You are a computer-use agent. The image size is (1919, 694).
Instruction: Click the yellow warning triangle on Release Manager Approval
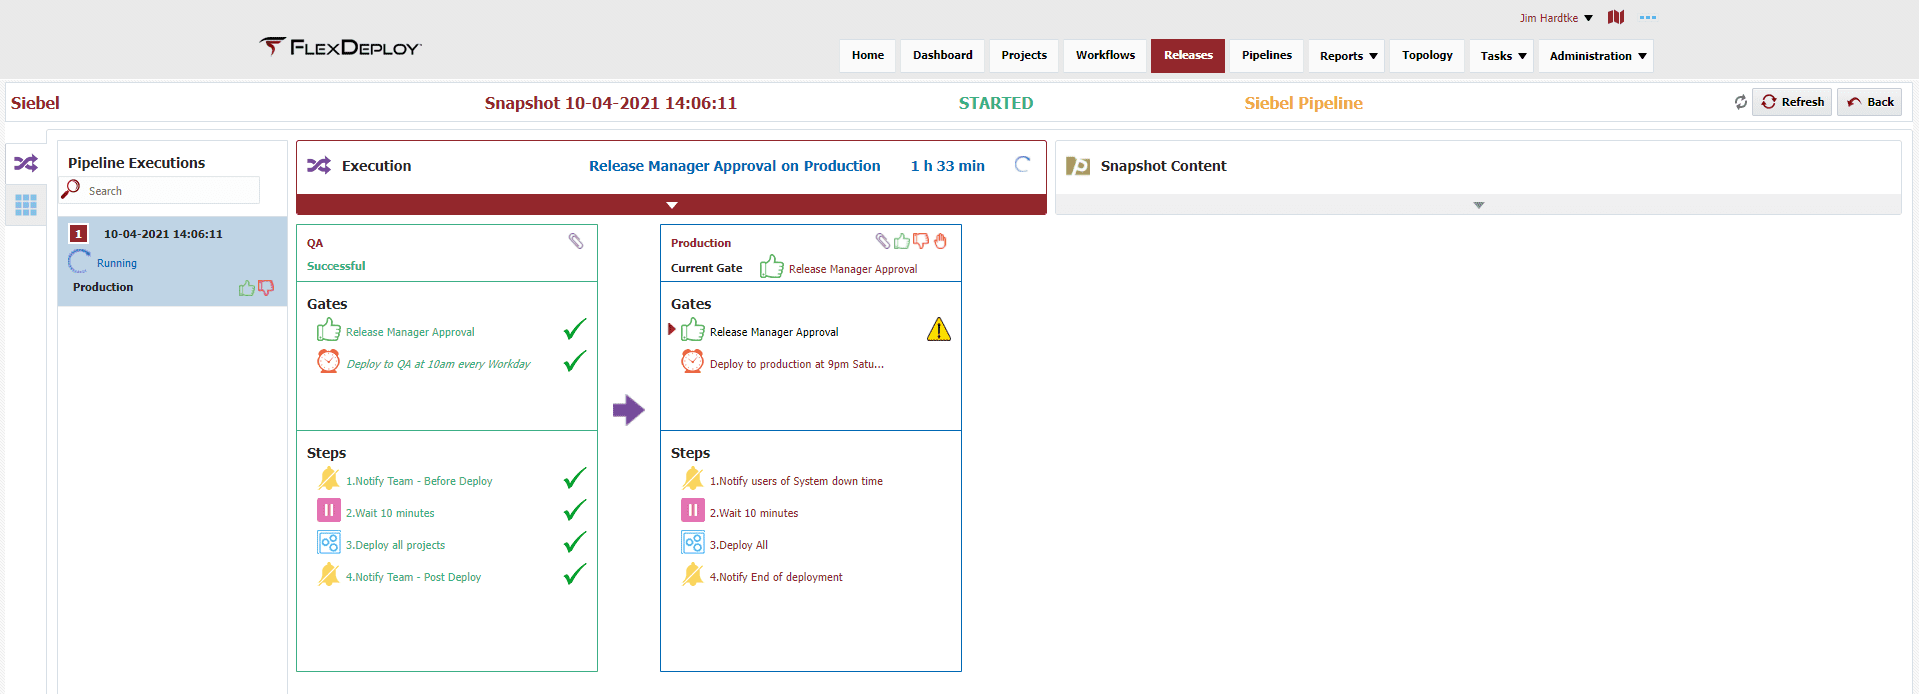click(x=939, y=329)
